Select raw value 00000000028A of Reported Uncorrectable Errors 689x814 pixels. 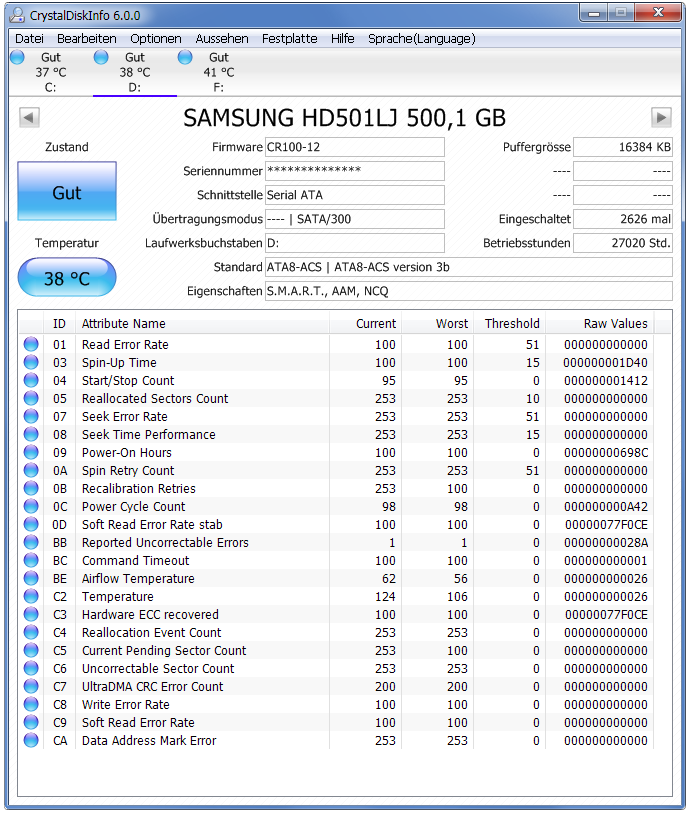[x=606, y=543]
